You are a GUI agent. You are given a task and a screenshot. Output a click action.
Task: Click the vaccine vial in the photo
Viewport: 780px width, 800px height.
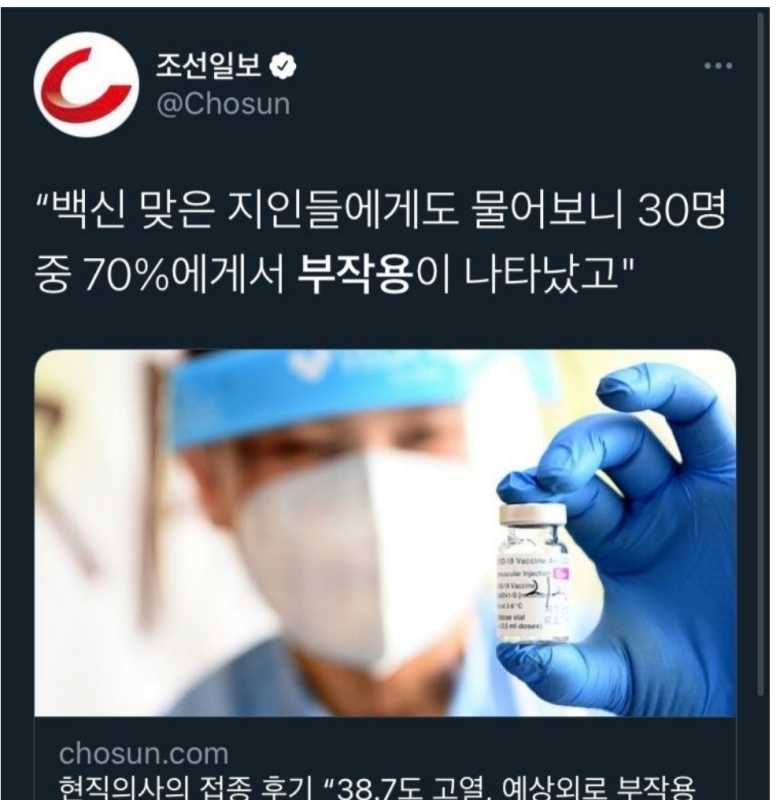coord(533,573)
